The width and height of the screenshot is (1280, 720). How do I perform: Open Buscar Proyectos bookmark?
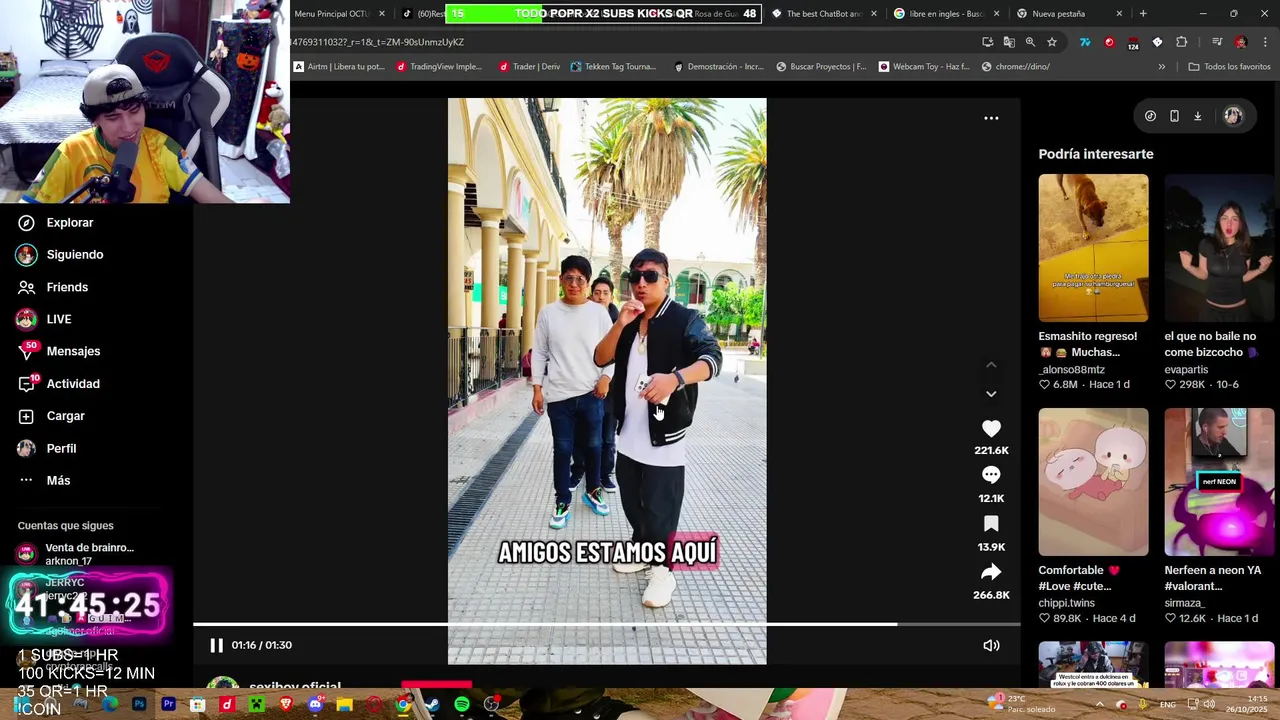tap(821, 67)
